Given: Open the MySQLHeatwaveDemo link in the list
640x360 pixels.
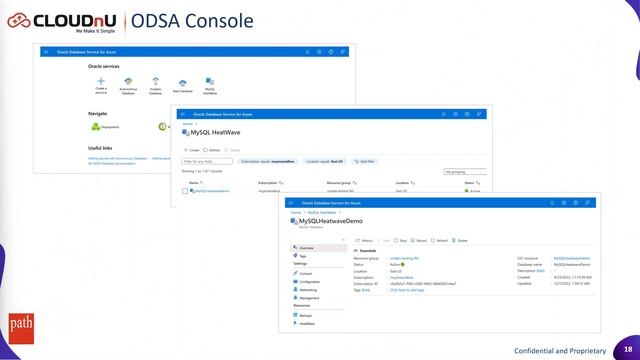Looking at the screenshot, I should click(212, 191).
